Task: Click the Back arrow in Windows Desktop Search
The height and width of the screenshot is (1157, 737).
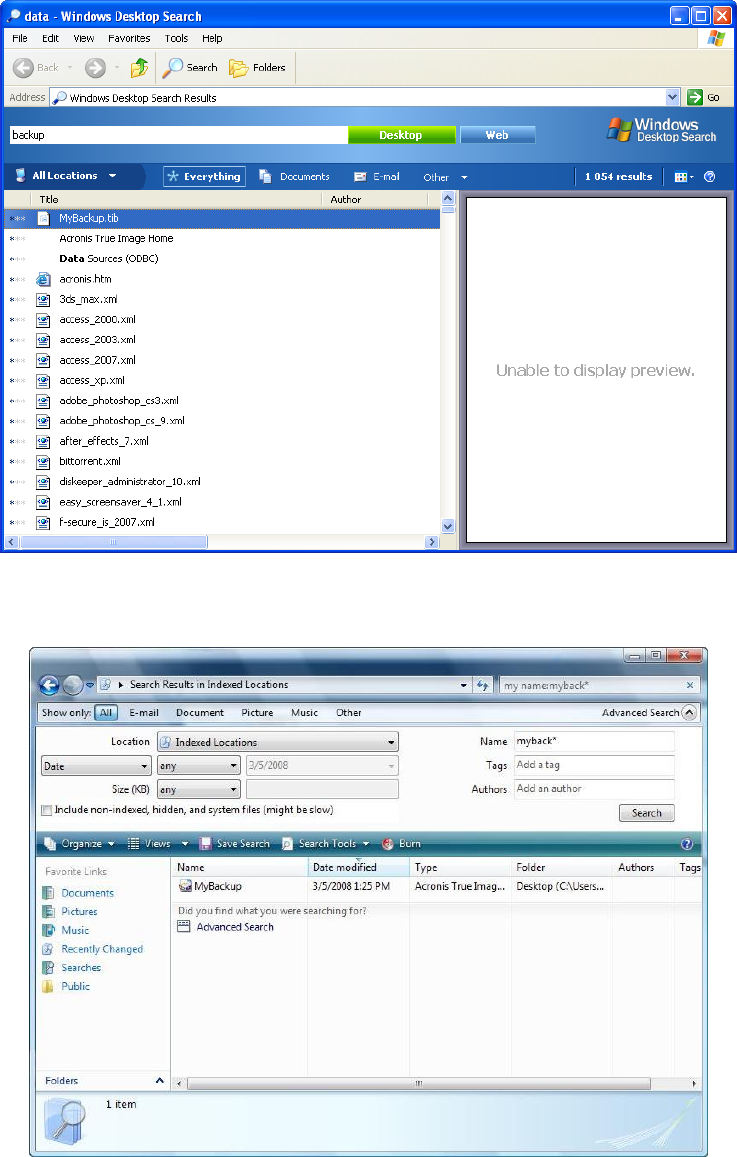Action: coord(35,68)
